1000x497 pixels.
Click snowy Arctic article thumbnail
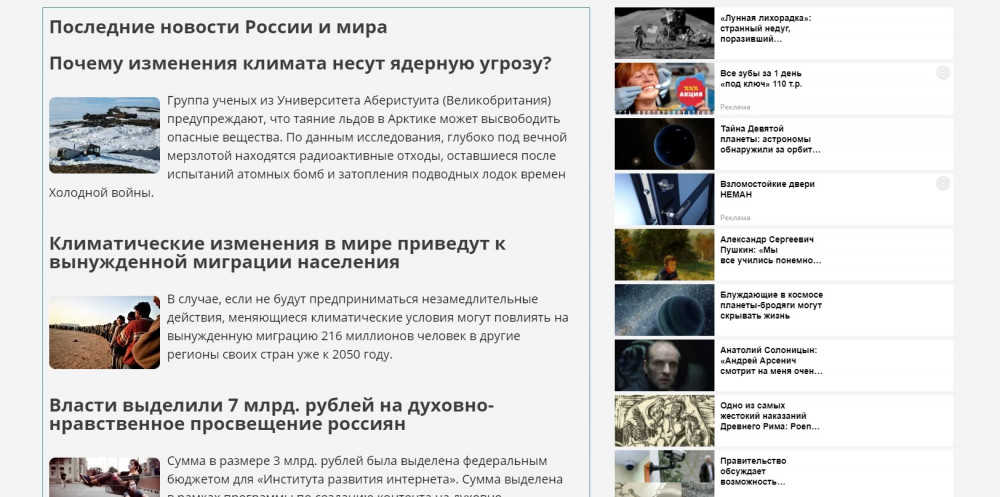(x=105, y=135)
